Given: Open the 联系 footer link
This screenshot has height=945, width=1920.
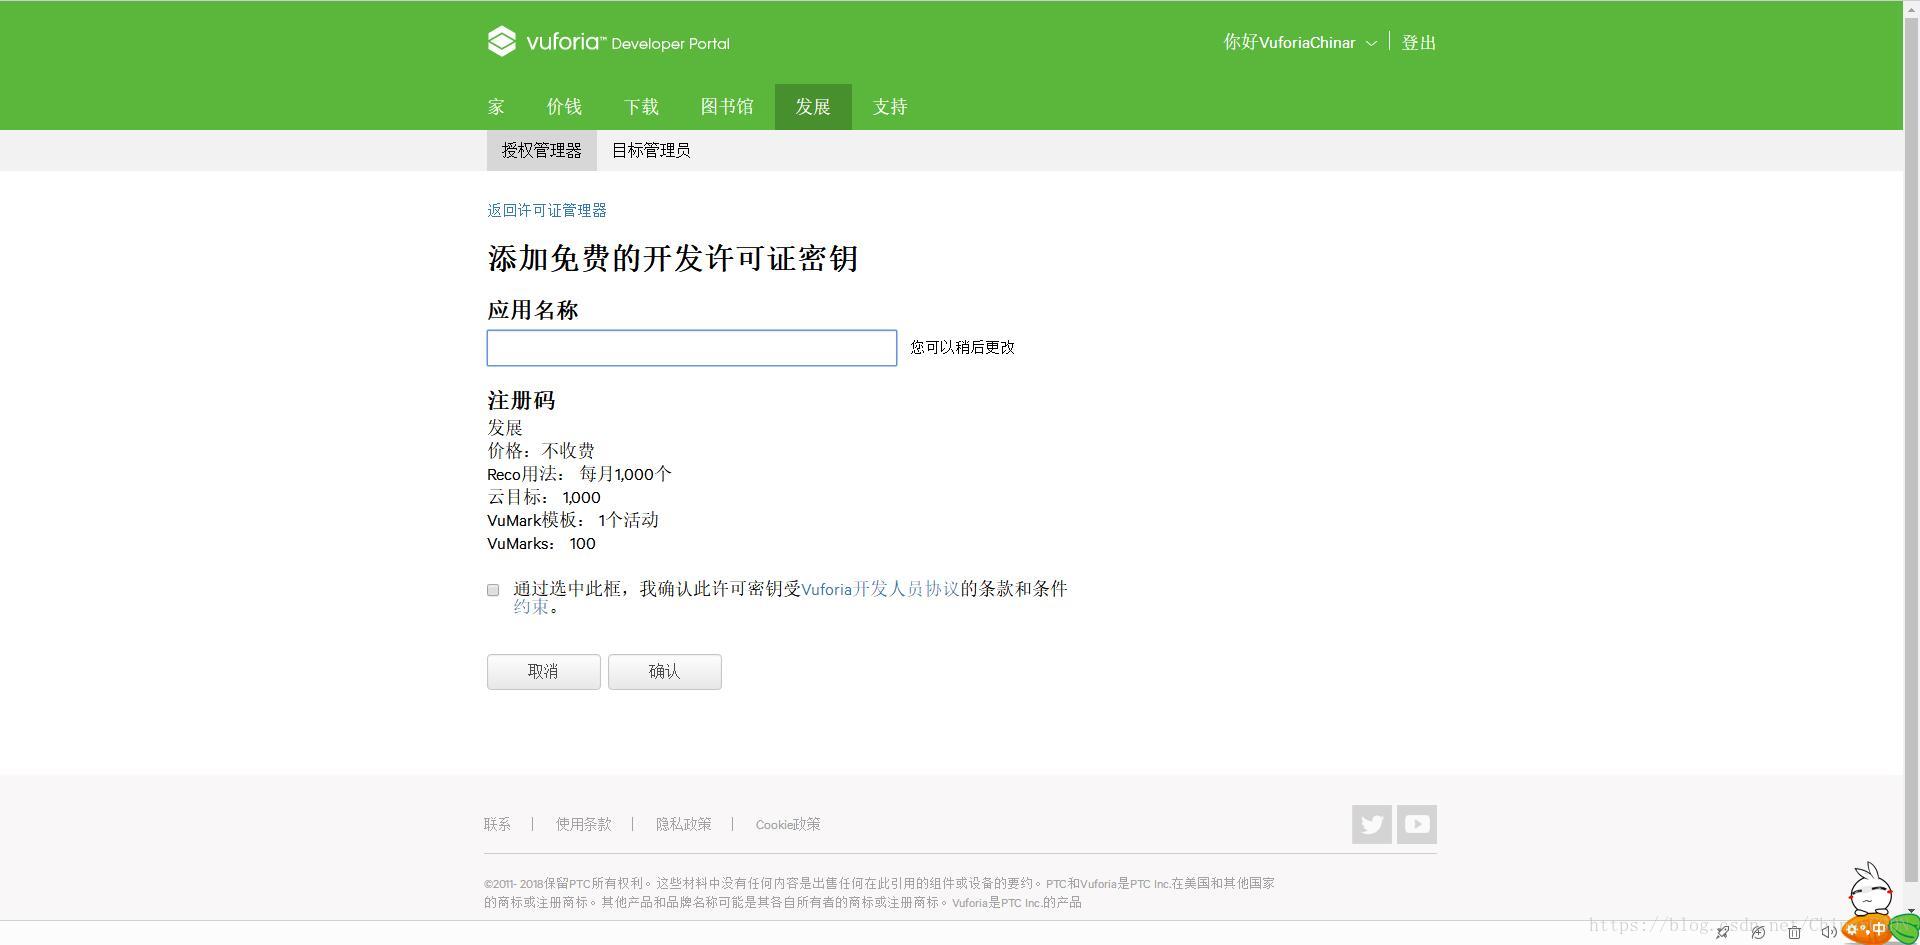Looking at the screenshot, I should point(497,824).
